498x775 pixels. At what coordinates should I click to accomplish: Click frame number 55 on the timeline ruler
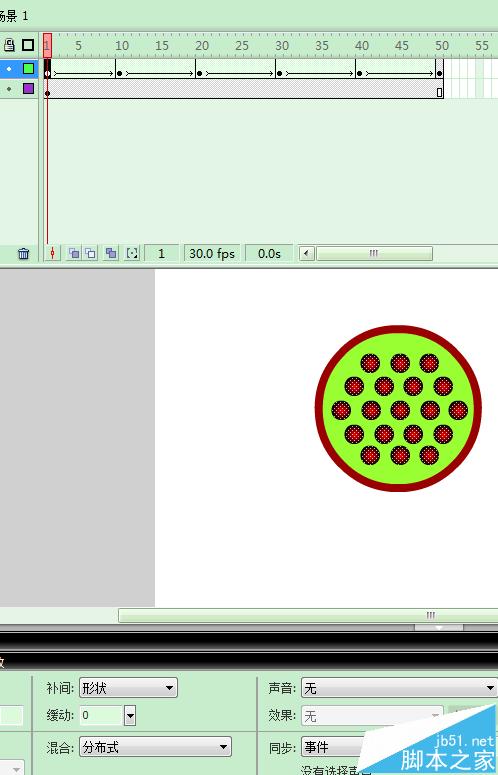coord(482,45)
